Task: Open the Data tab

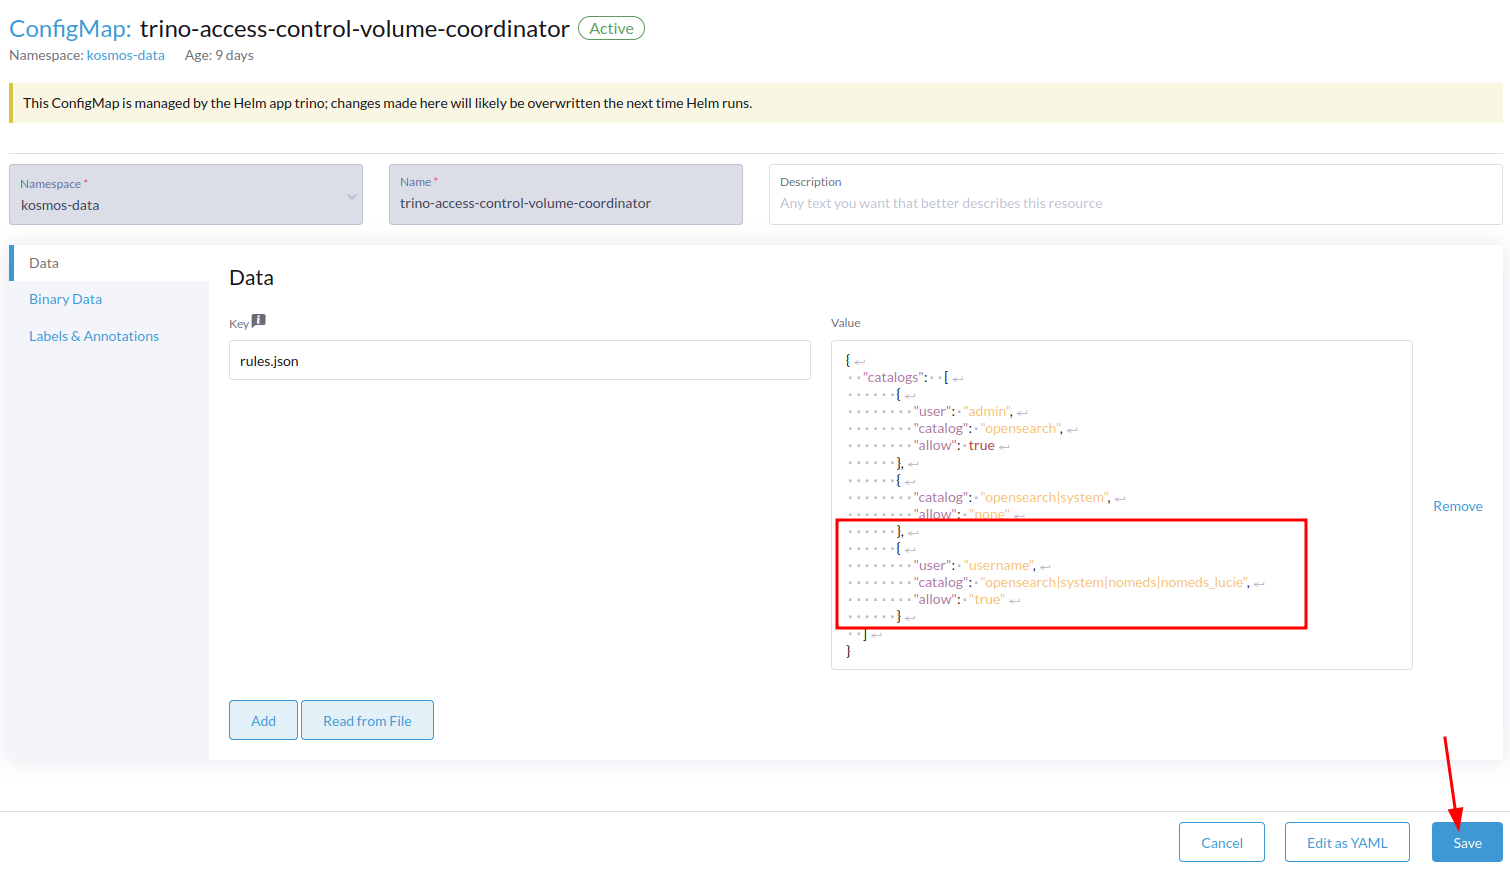Action: (x=44, y=263)
